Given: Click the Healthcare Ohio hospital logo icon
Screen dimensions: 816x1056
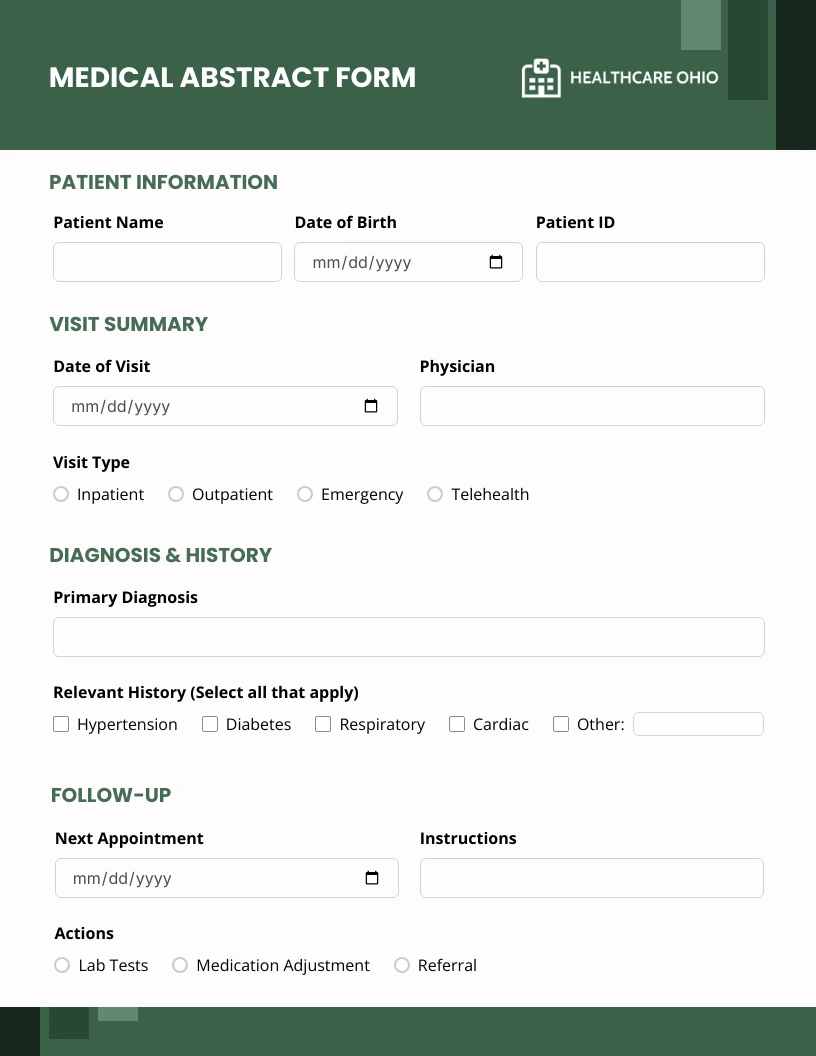Looking at the screenshot, I should pyautogui.click(x=541, y=77).
